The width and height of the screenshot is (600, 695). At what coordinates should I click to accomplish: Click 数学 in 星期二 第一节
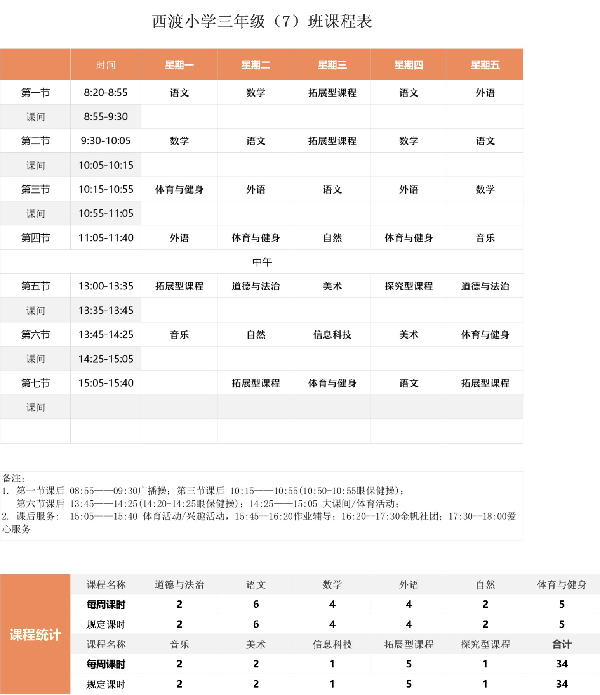[256, 93]
